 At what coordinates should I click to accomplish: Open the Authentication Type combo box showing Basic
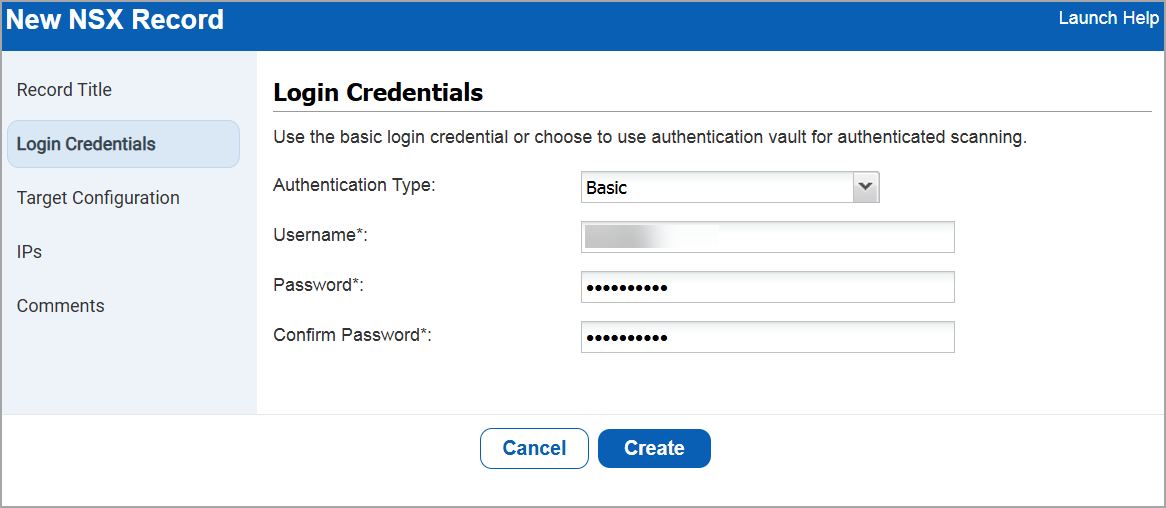click(x=716, y=187)
